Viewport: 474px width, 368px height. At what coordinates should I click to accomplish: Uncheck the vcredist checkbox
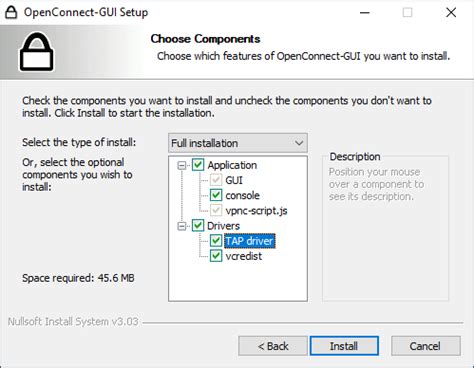(216, 256)
